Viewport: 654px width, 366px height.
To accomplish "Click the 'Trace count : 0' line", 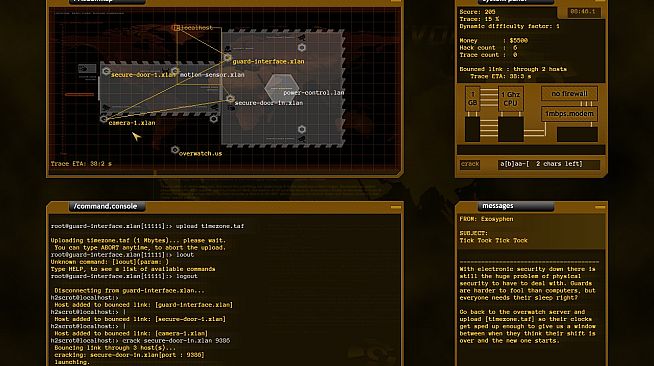I will click(x=488, y=55).
